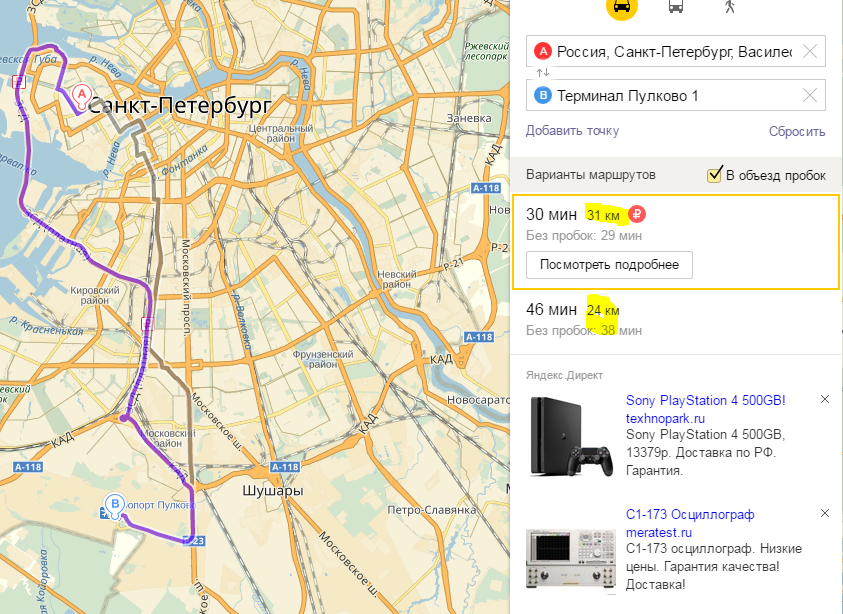Click Кировский район label on map

(95, 295)
